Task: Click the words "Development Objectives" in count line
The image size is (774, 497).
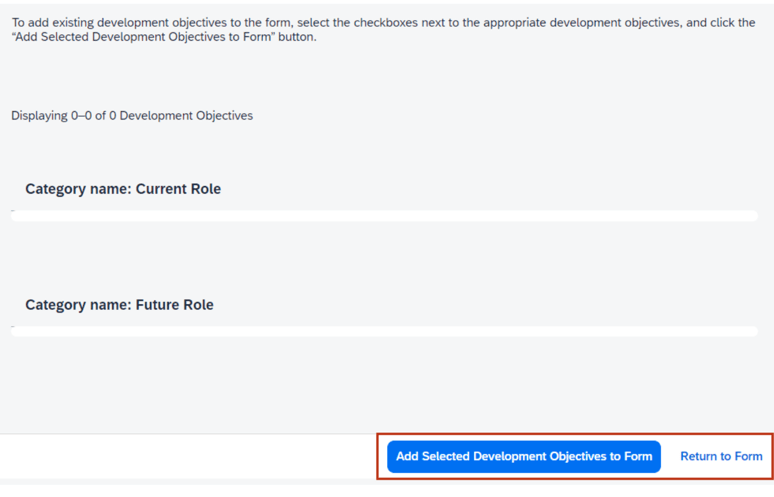Action: point(186,116)
